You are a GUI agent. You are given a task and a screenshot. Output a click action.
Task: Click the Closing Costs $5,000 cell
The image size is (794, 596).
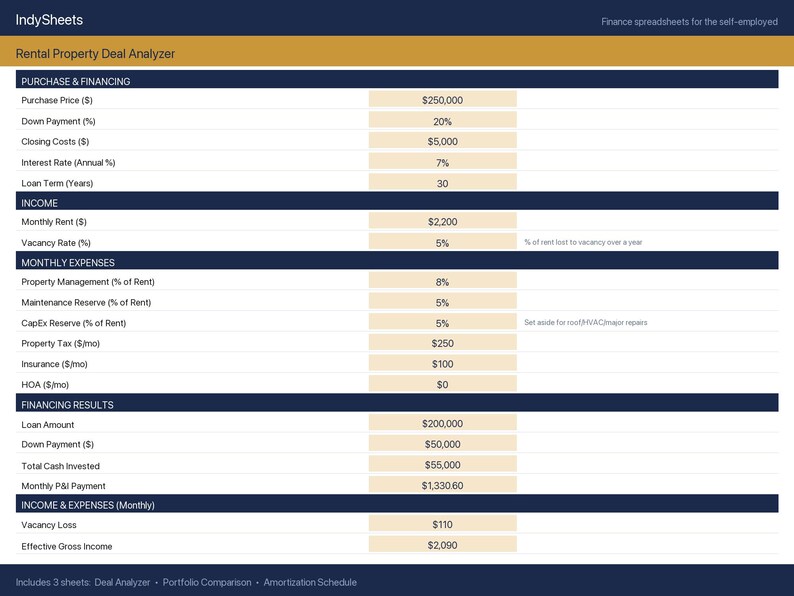click(443, 141)
